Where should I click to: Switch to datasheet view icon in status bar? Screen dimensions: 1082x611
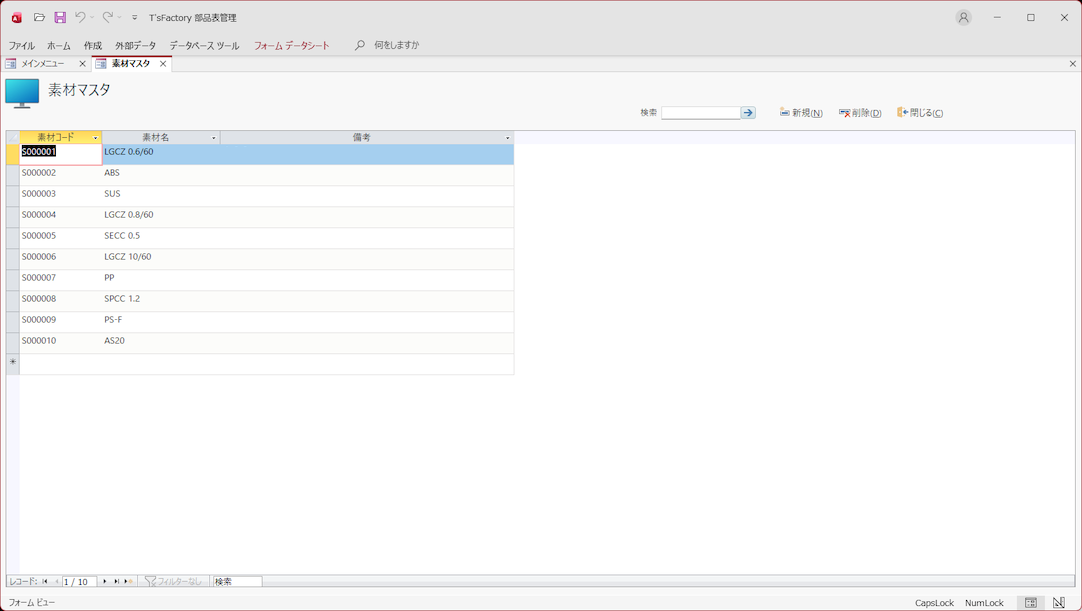[x=1030, y=603]
